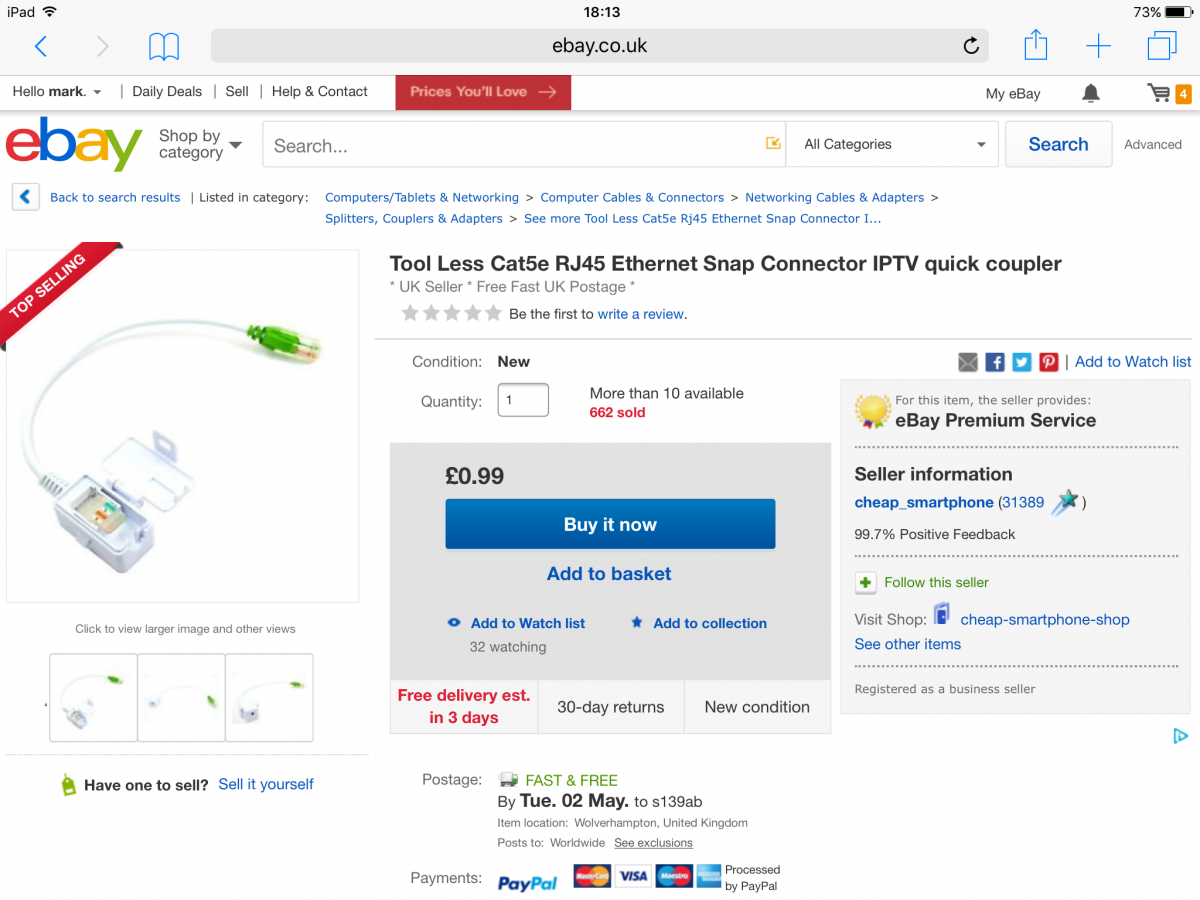Reload page with refresh icon
1200x900 pixels.
970,46
